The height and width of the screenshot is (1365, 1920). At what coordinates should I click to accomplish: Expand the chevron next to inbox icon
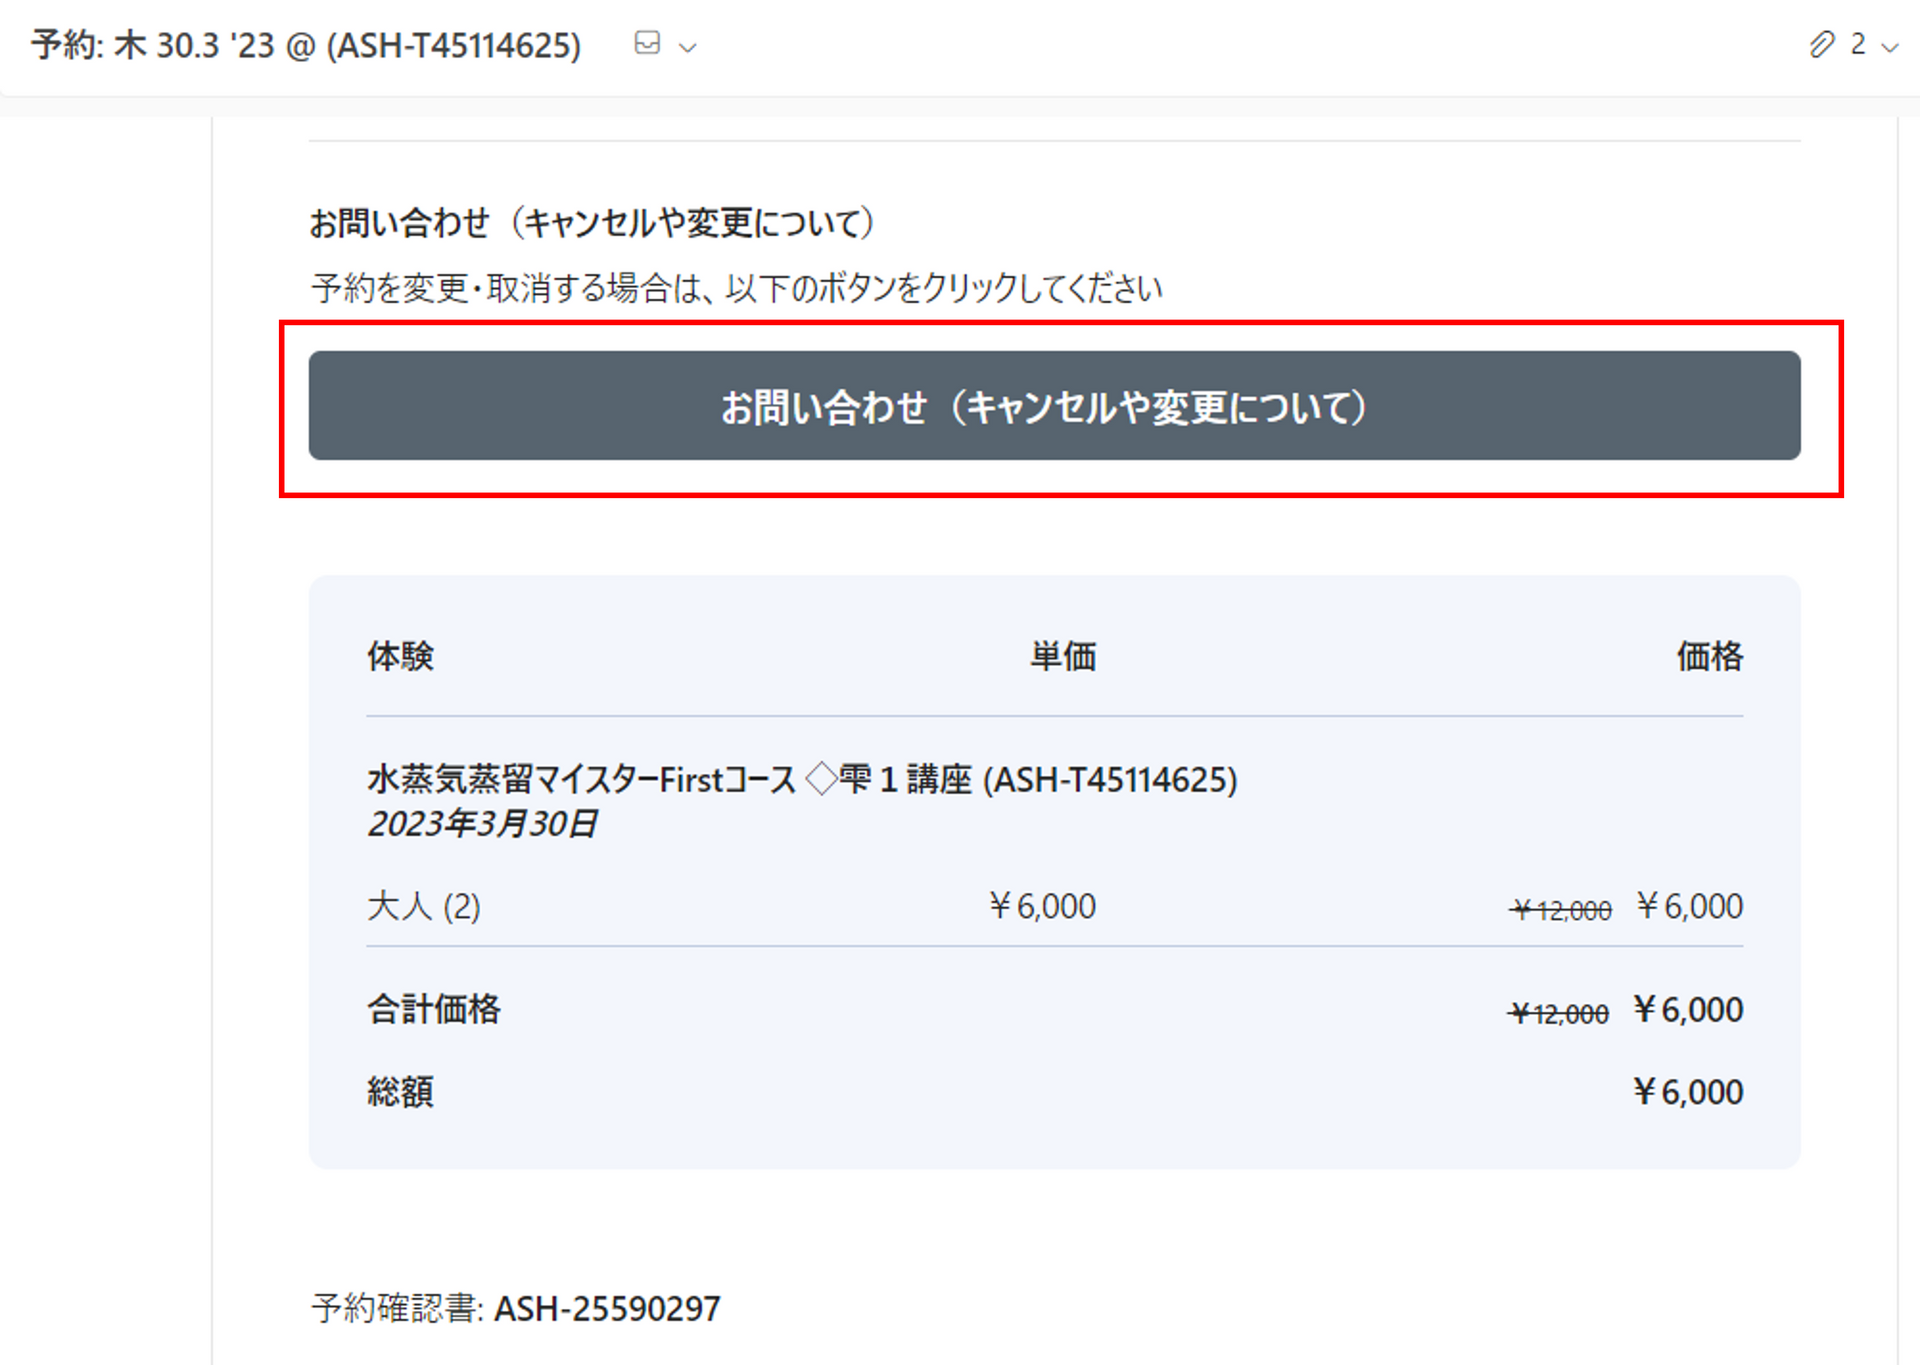click(x=688, y=47)
